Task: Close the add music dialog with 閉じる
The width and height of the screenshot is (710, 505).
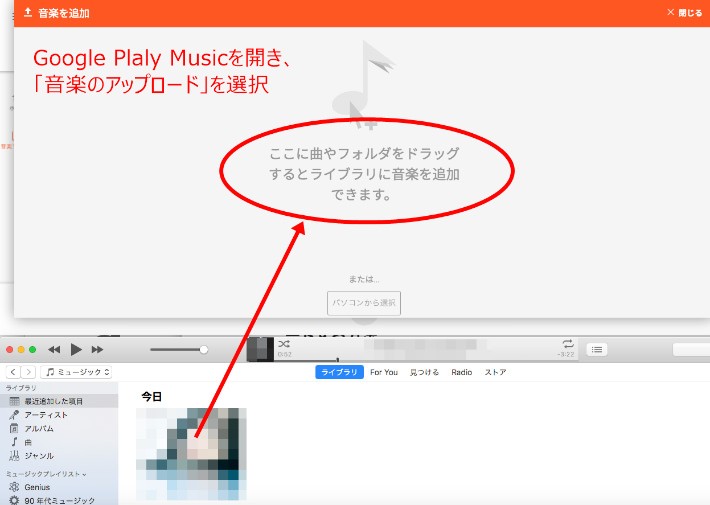Action: [x=684, y=13]
